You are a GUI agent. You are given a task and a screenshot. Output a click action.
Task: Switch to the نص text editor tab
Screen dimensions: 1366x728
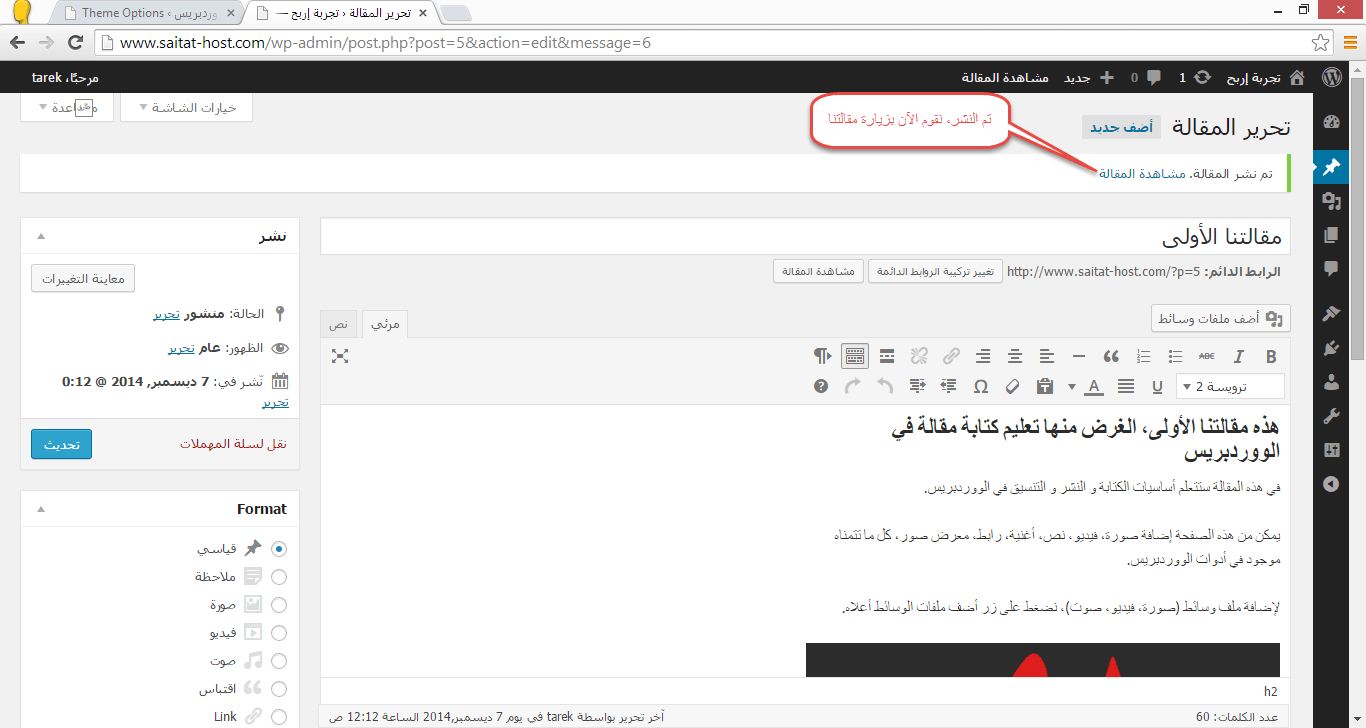coord(340,324)
